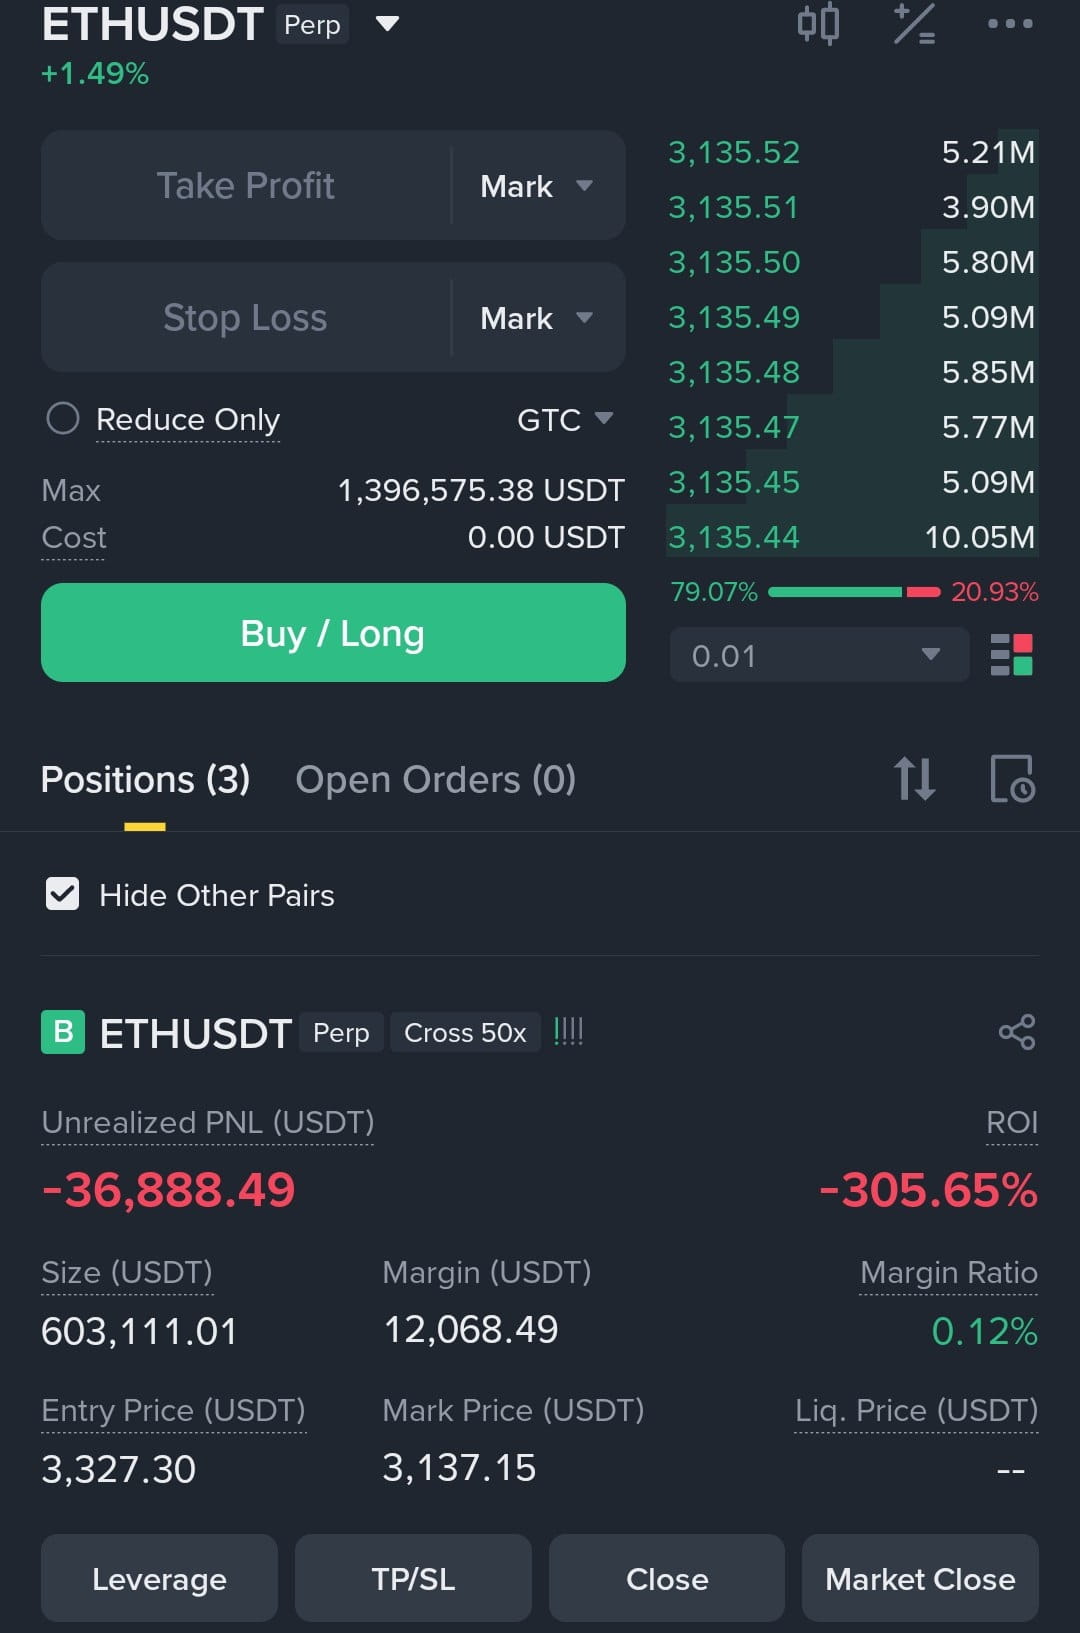Open the candlestick chart icon
The height and width of the screenshot is (1633, 1080).
[x=818, y=24]
